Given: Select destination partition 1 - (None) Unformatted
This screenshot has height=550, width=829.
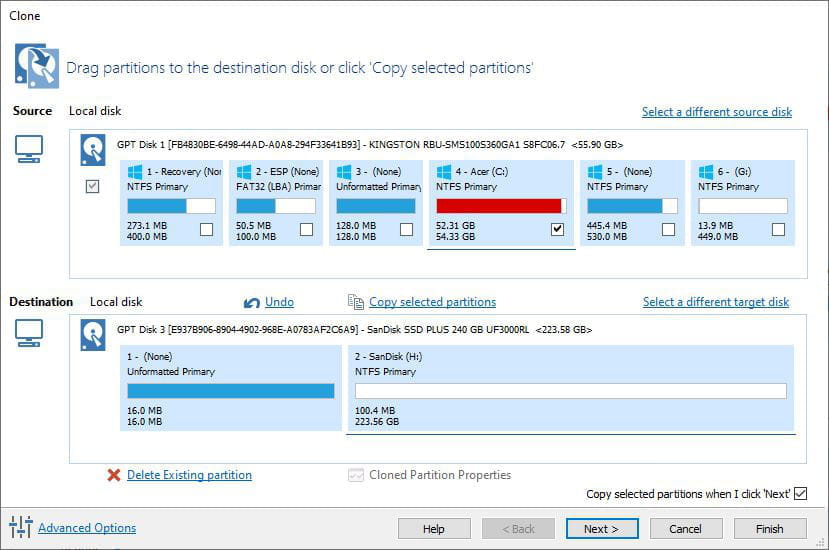Looking at the screenshot, I should pyautogui.click(x=231, y=388).
